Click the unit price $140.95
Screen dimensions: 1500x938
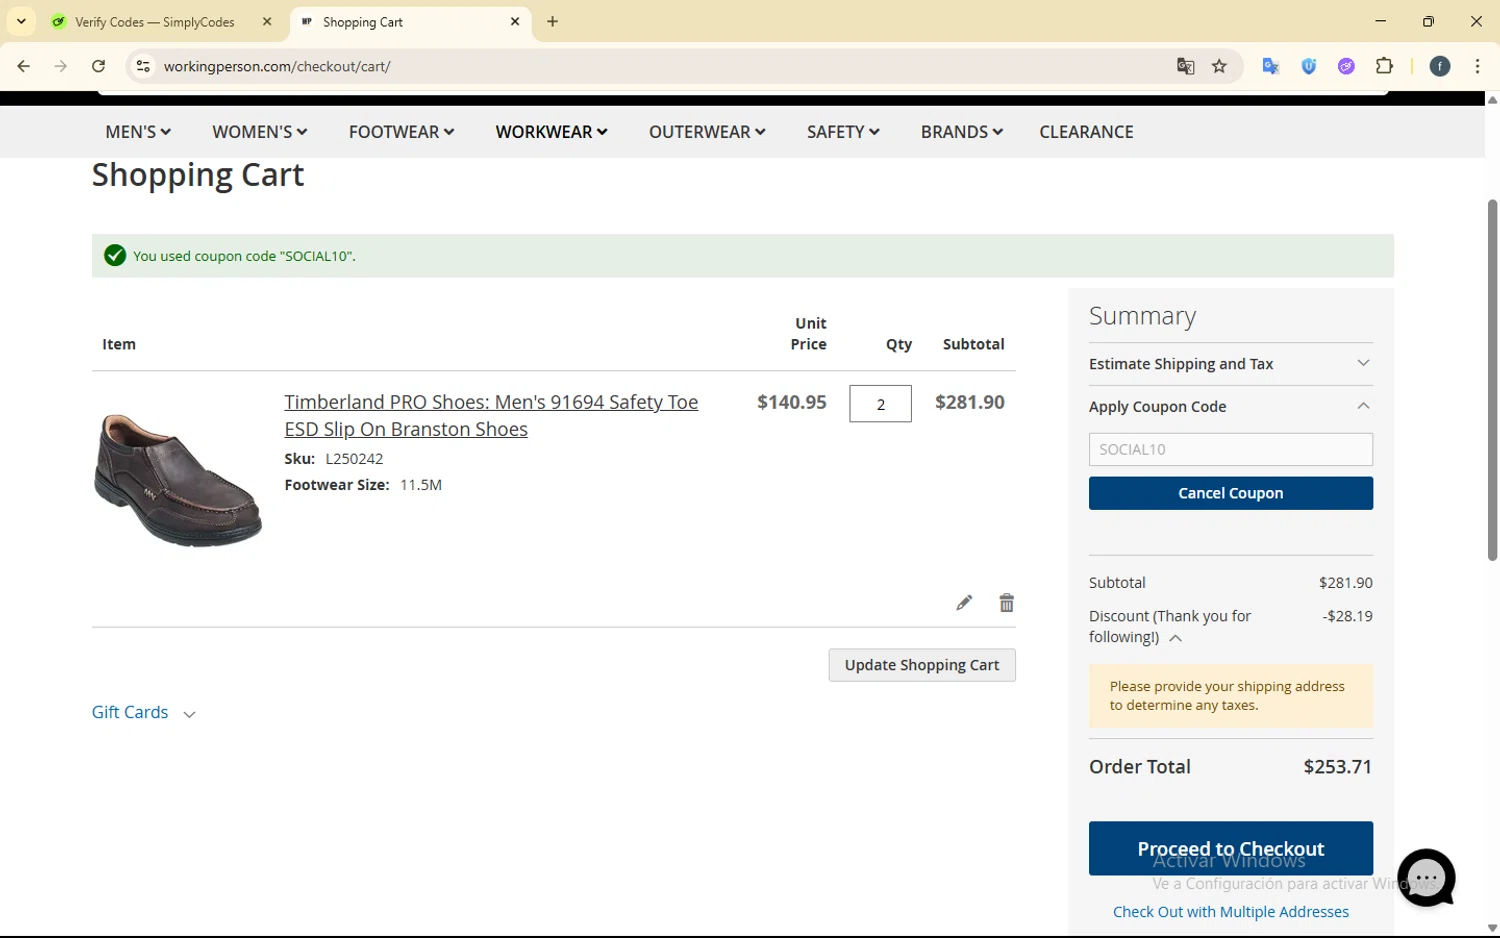coord(791,402)
